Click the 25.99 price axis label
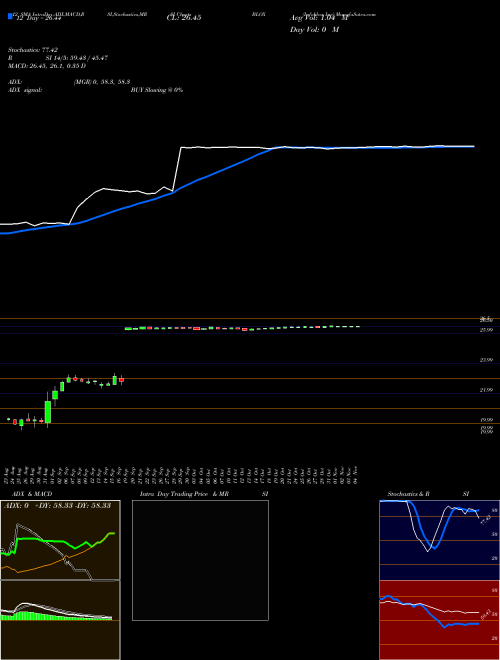The height and width of the screenshot is (660, 500). click(x=486, y=330)
